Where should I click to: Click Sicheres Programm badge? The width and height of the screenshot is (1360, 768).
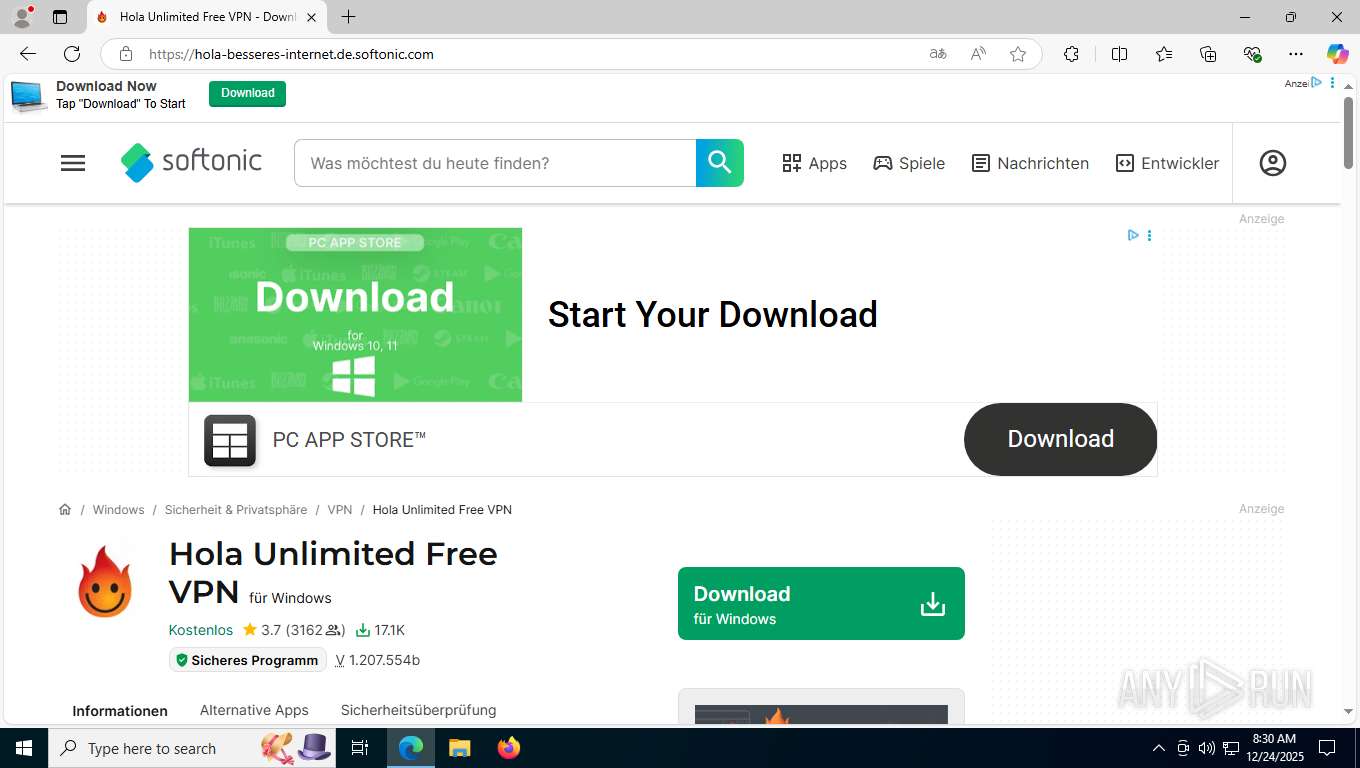248,660
